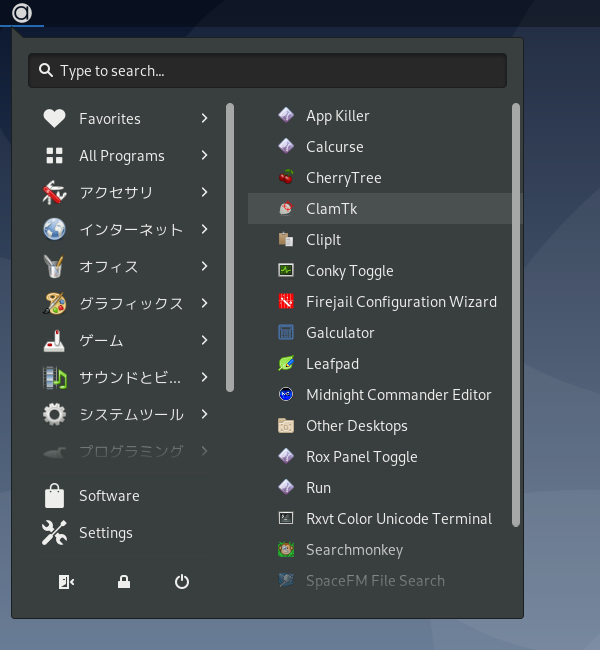600x650 pixels.
Task: Click the search magnifier icon
Action: click(x=46, y=70)
